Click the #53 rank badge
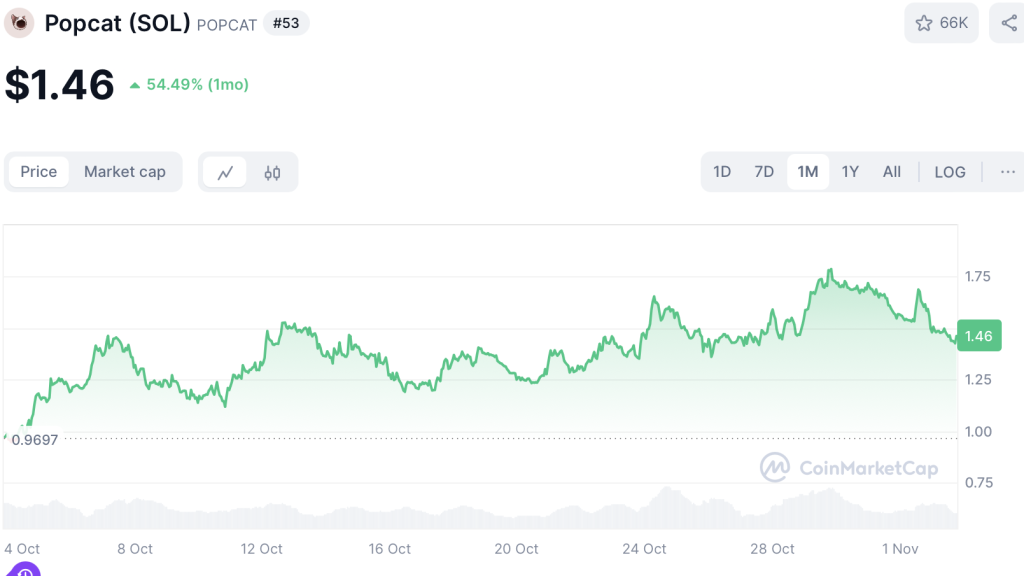 click(x=286, y=24)
